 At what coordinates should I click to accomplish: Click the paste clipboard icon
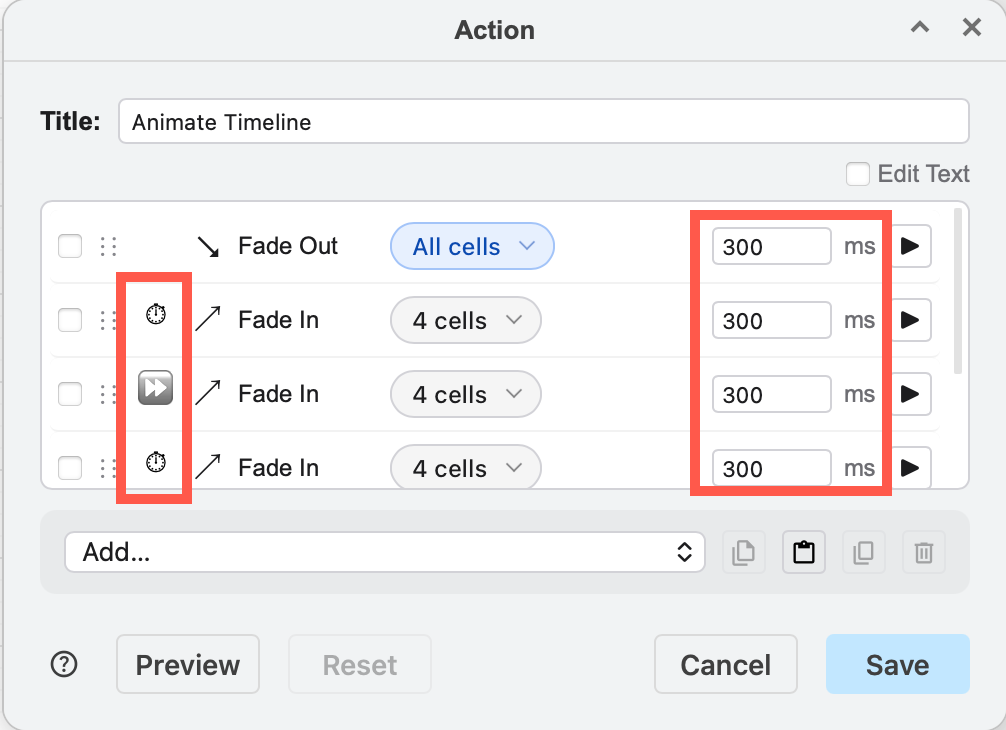(804, 552)
